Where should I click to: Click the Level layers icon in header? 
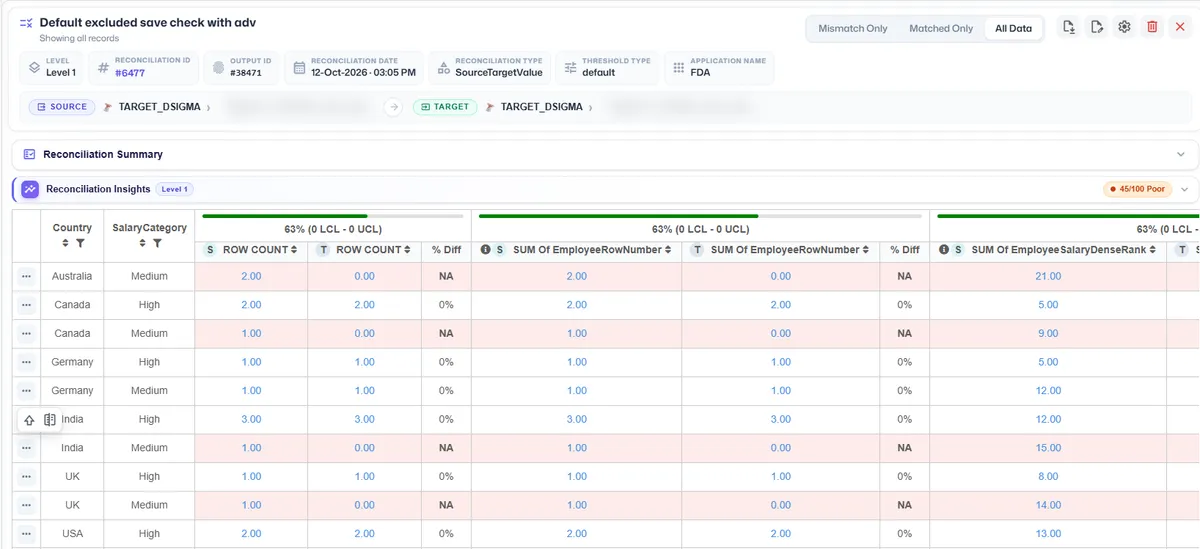pos(34,67)
